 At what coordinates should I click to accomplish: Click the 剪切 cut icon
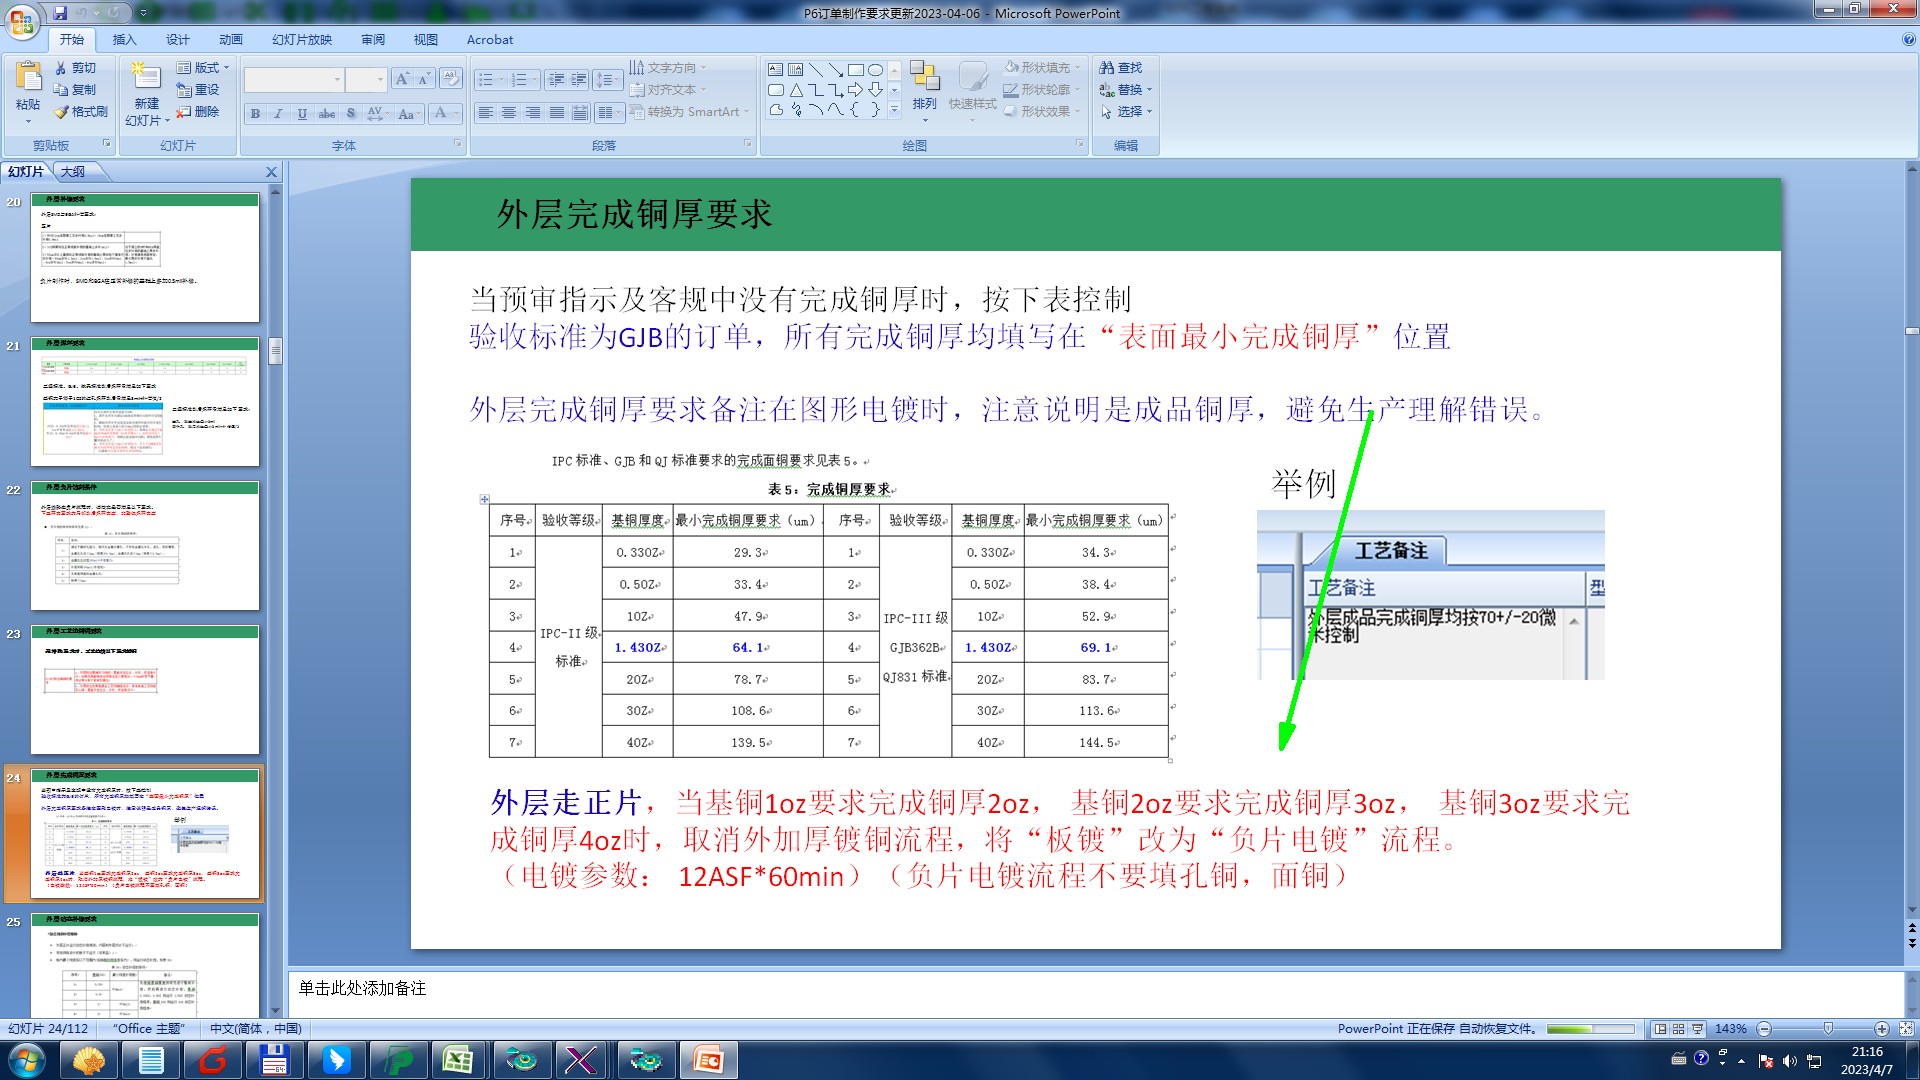click(62, 68)
